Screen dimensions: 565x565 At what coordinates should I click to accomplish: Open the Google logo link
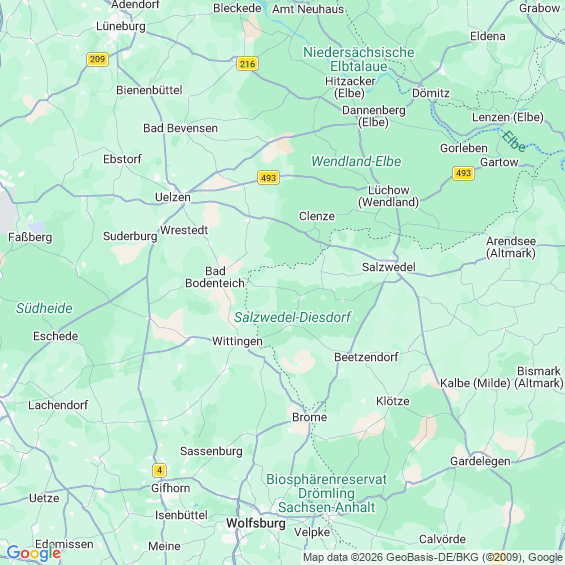34,553
